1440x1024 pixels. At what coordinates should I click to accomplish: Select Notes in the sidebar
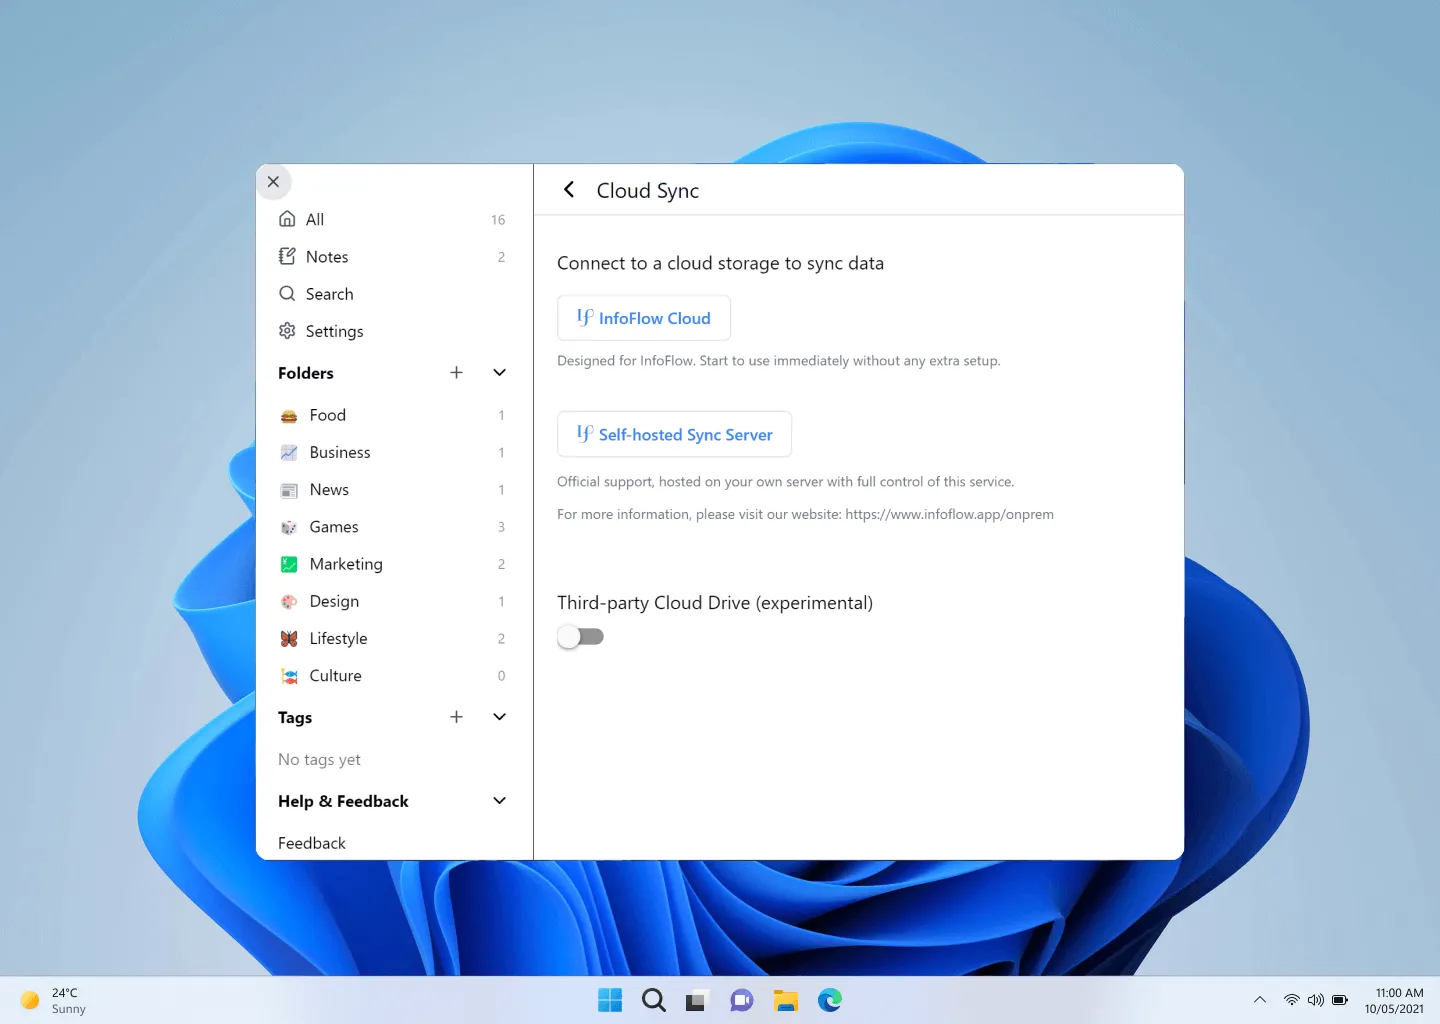(326, 256)
